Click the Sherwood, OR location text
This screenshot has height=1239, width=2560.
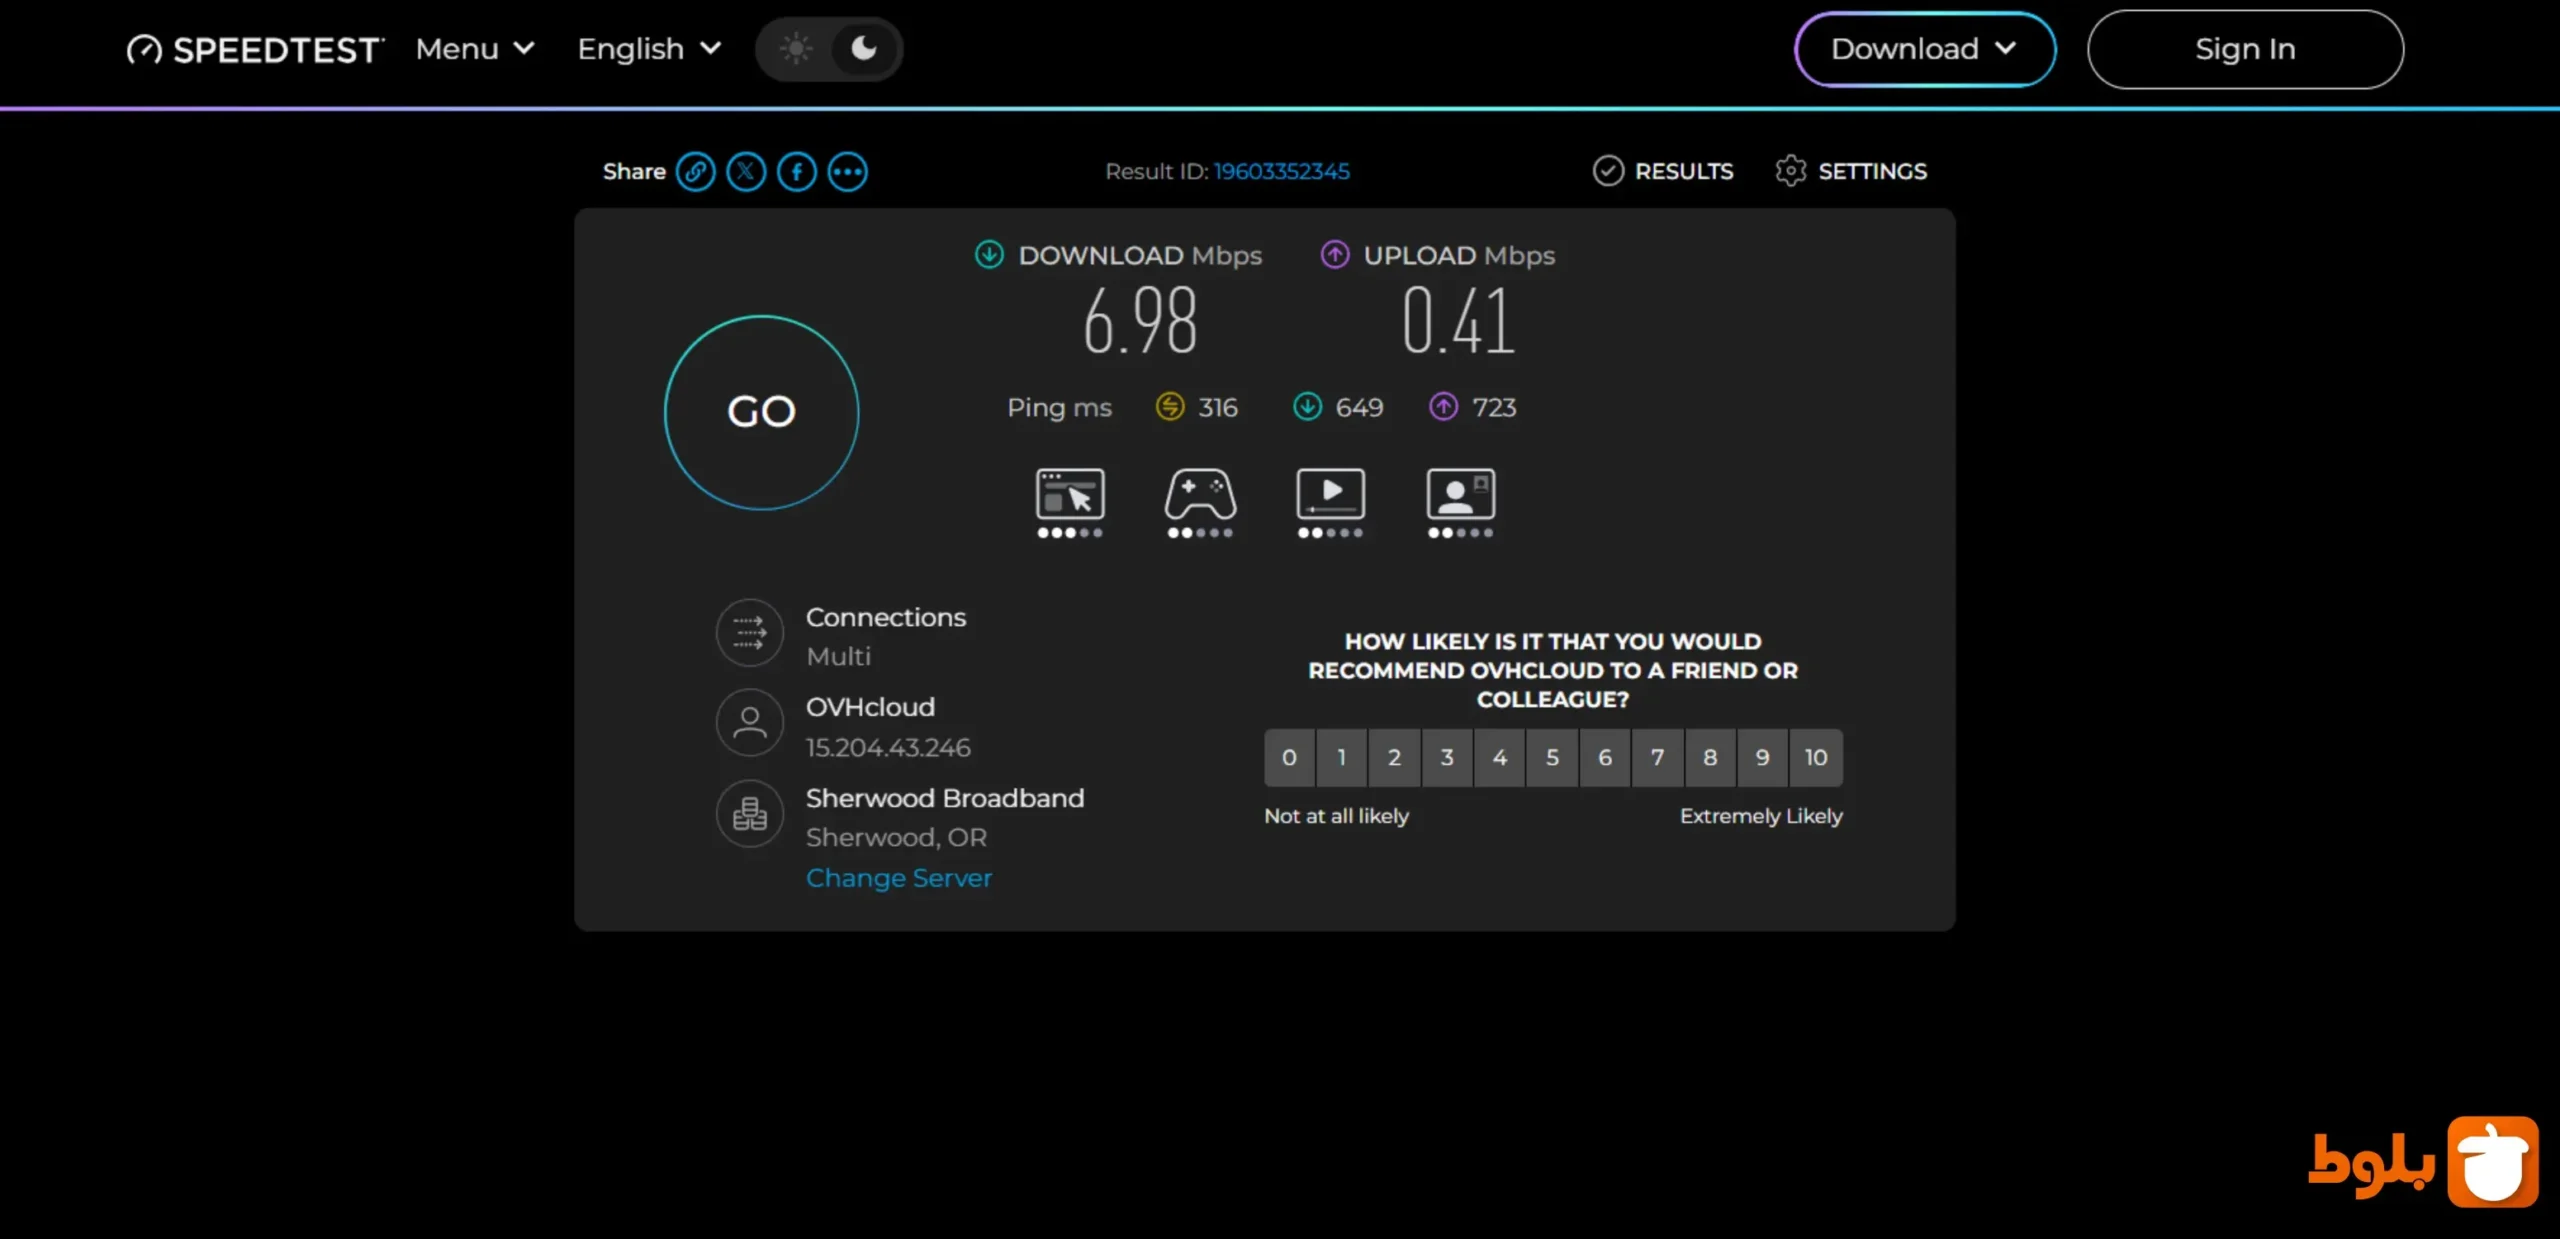pyautogui.click(x=896, y=838)
